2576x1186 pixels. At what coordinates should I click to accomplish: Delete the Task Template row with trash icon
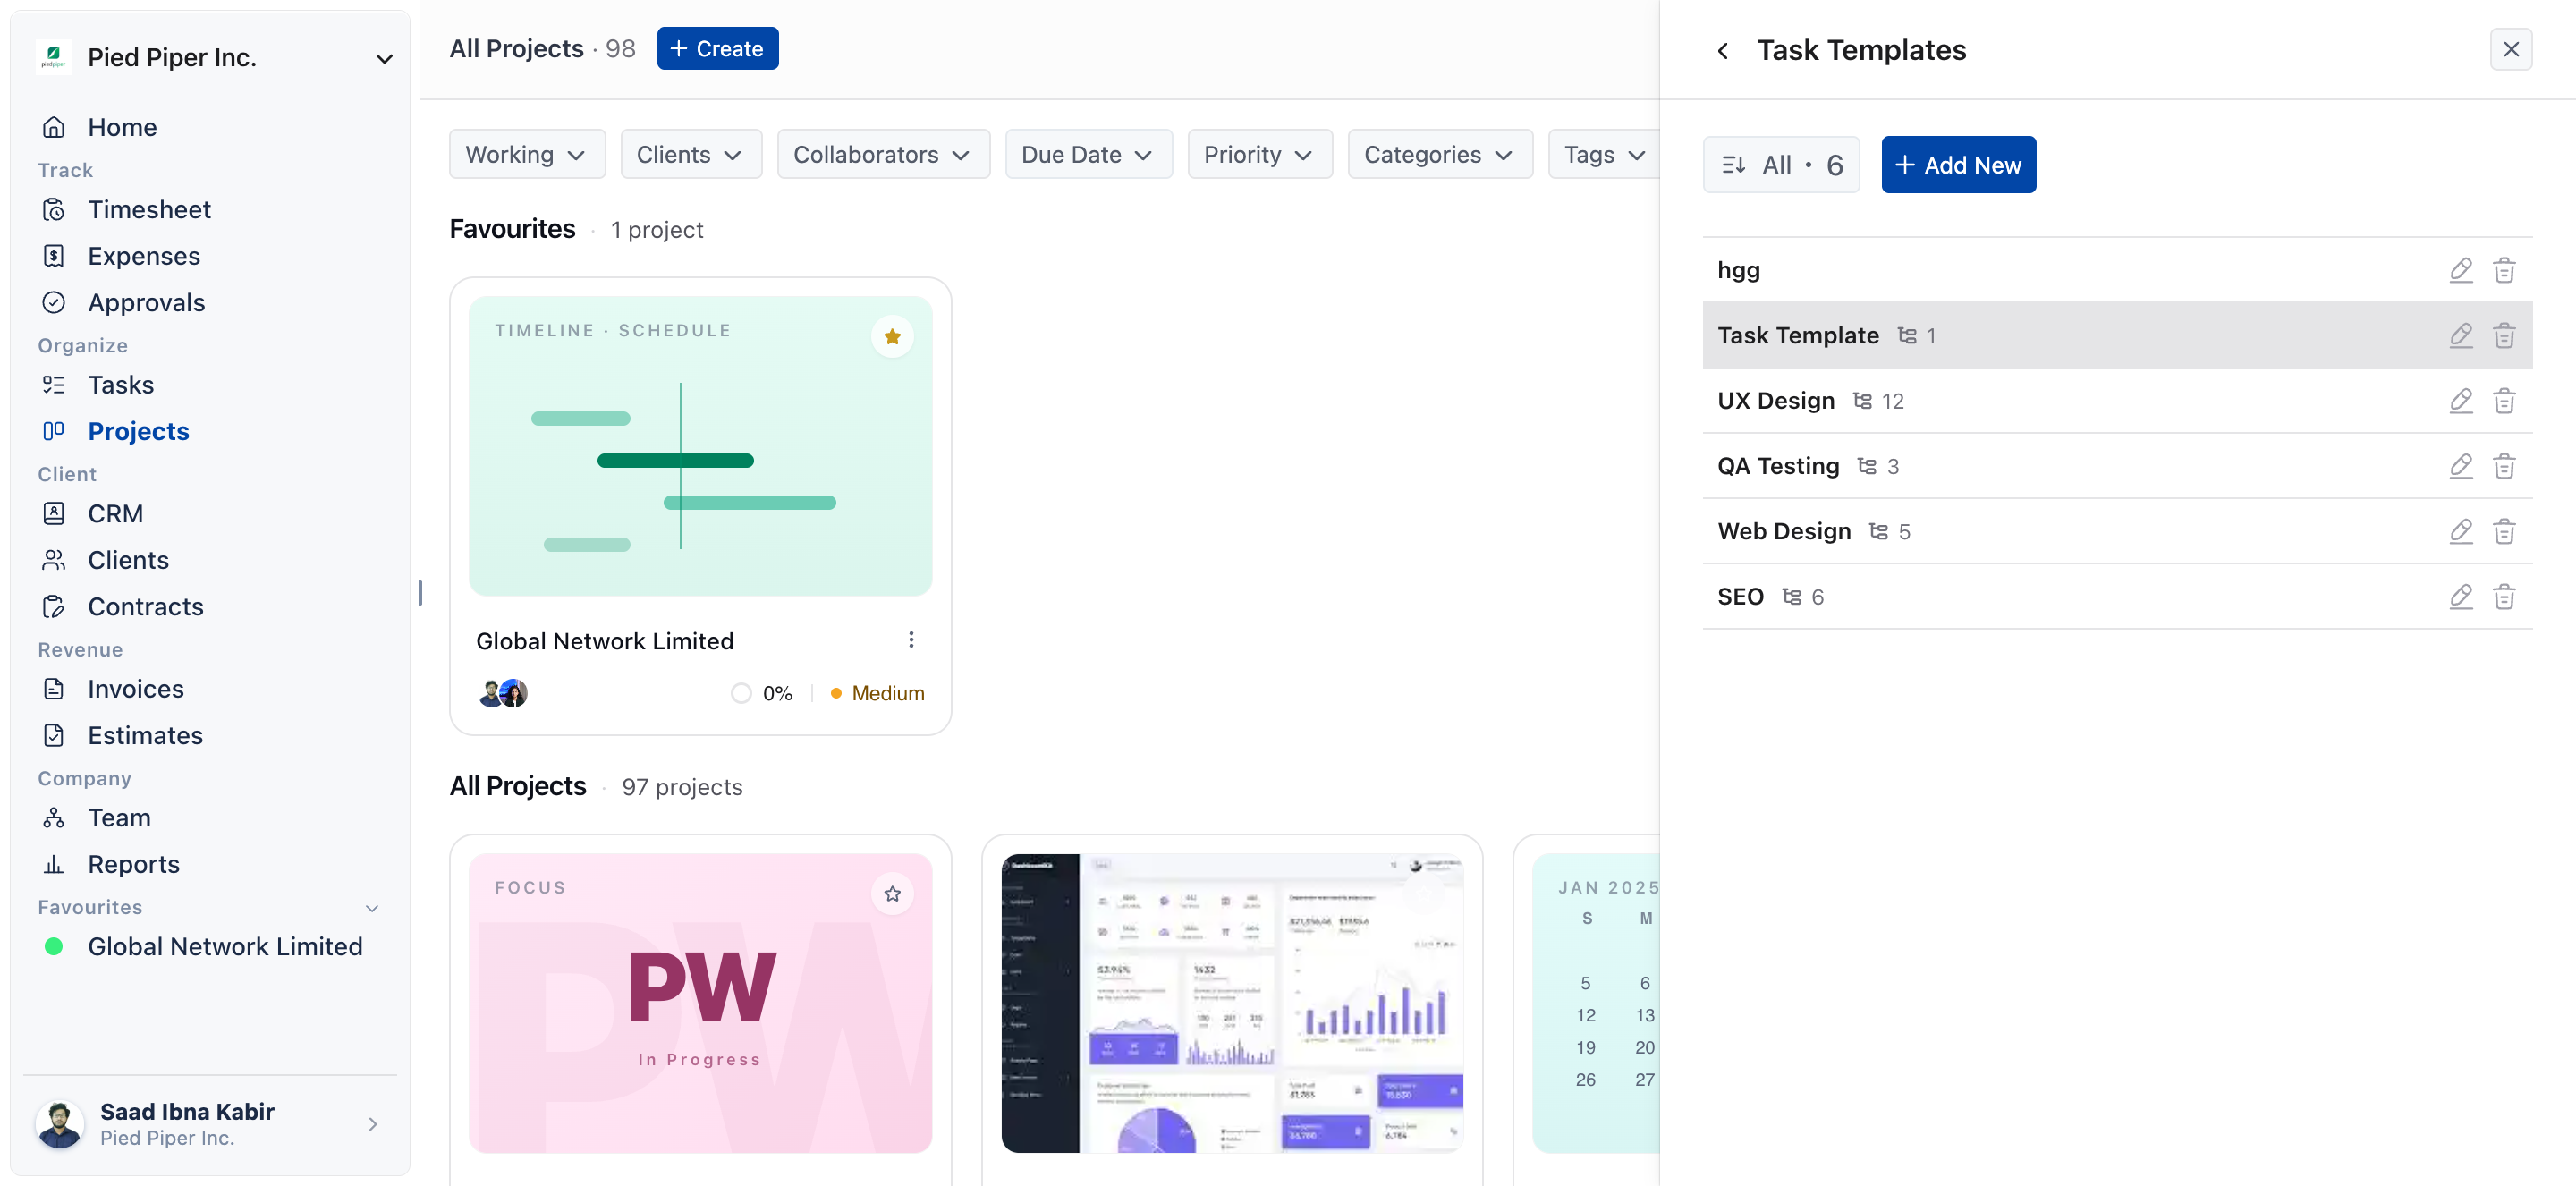pyautogui.click(x=2503, y=335)
